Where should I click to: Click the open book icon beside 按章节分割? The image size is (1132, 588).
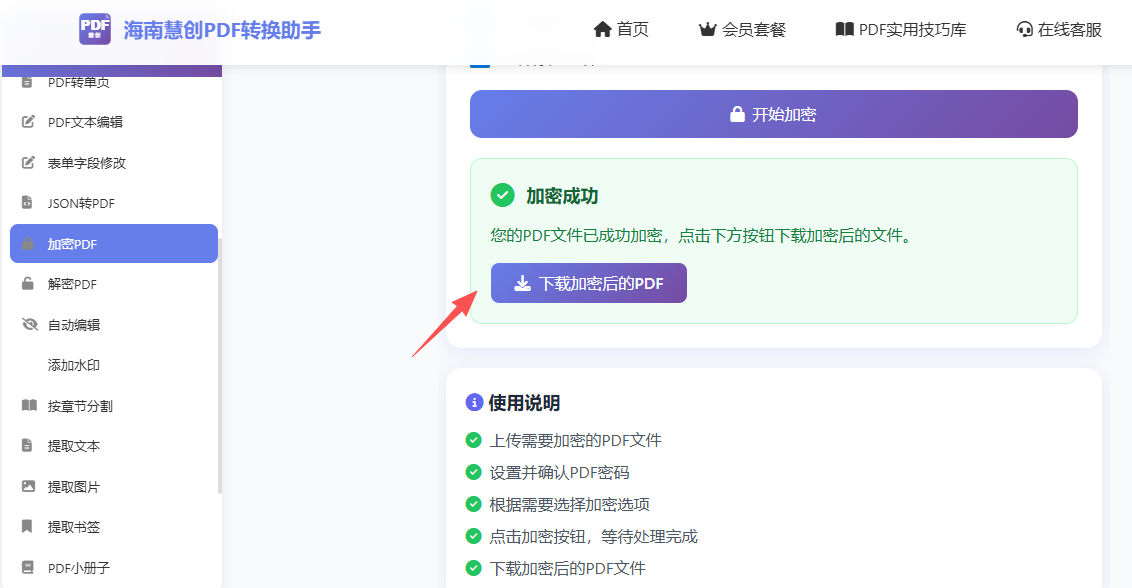click(29, 405)
